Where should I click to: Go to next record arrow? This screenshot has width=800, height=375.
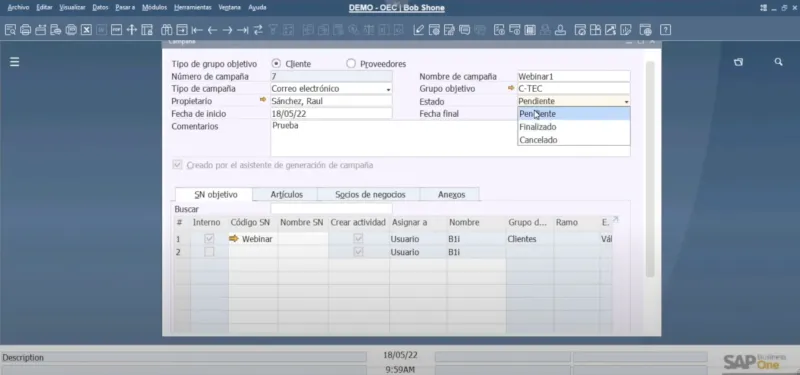228,30
